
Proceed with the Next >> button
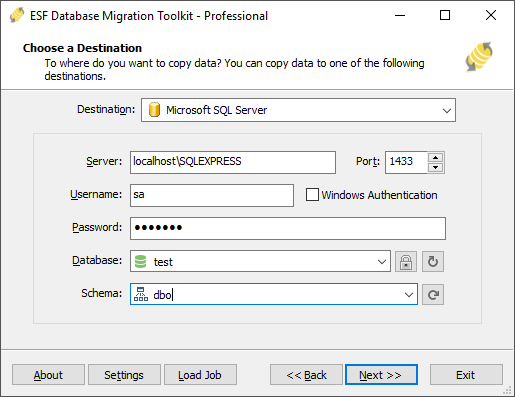381,375
